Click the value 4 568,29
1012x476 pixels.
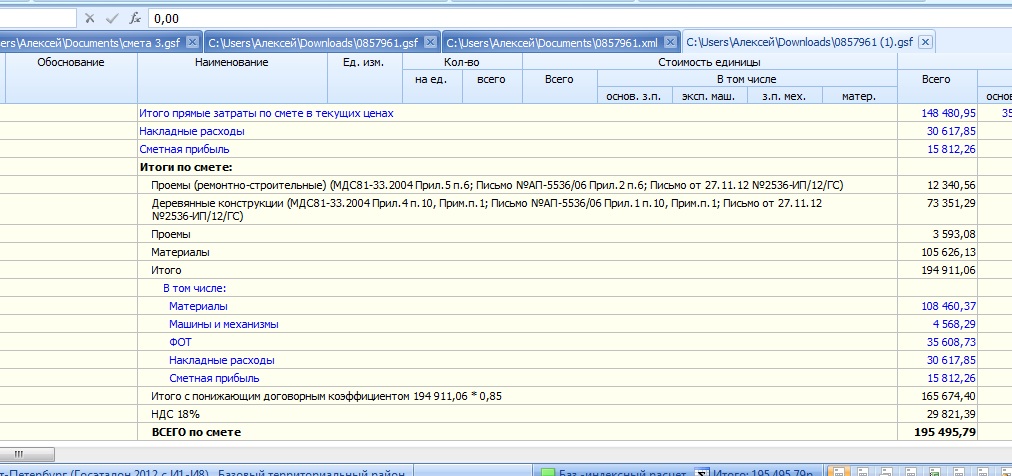pos(954,324)
